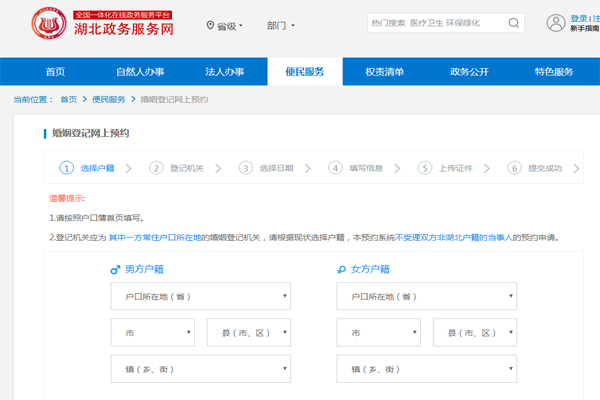The image size is (600, 400).
Task: Click the Hubei government service logo emblem
Action: tap(49, 23)
